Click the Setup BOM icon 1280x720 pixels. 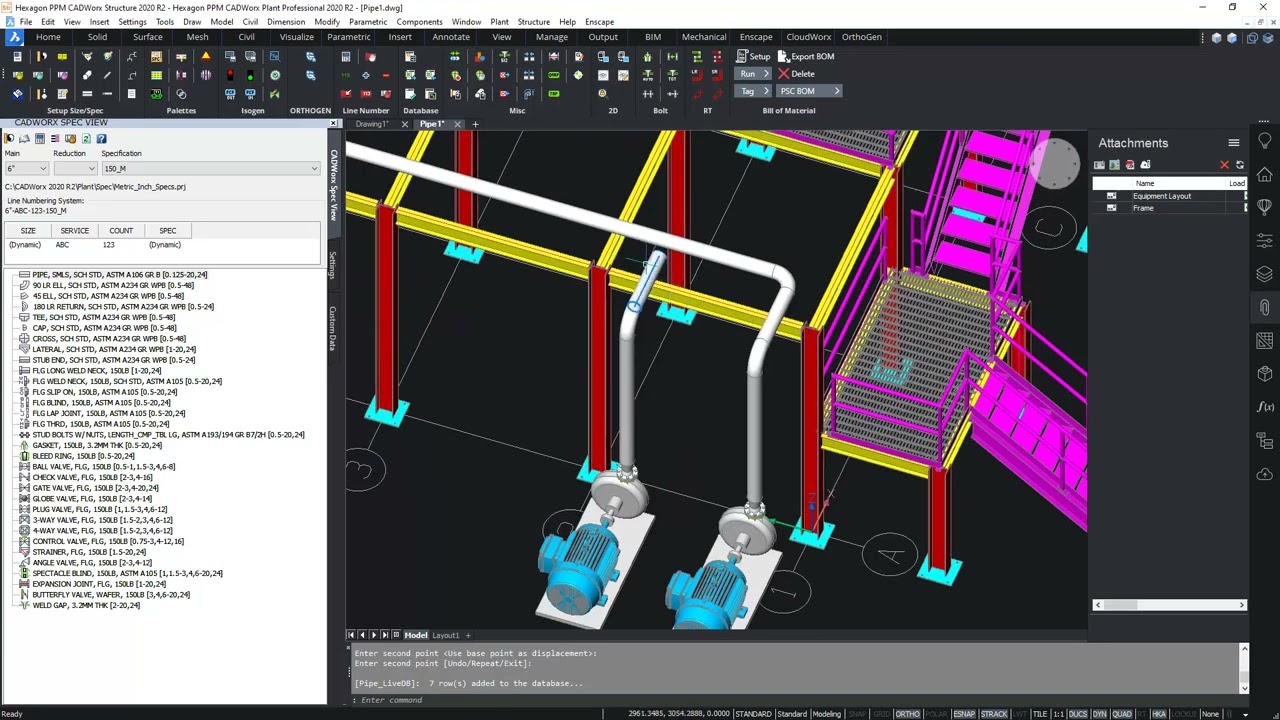tap(742, 56)
